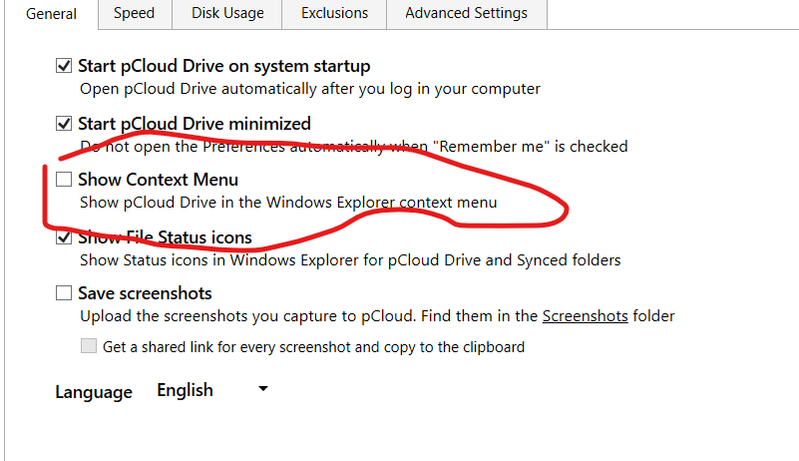Screen dimensions: 799x461
Task: Click the "Open pCloud Drive automatically" description text
Action: 310,89
